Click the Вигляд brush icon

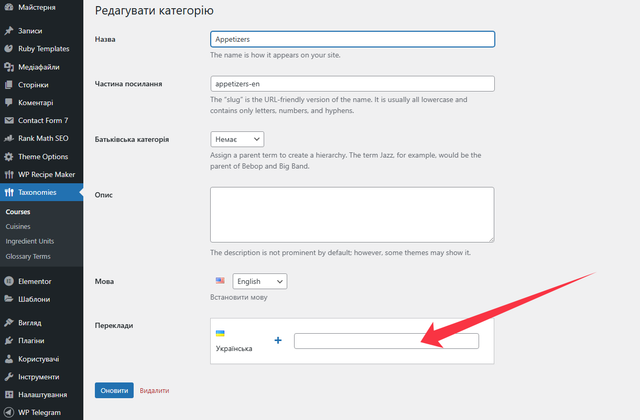click(9, 322)
